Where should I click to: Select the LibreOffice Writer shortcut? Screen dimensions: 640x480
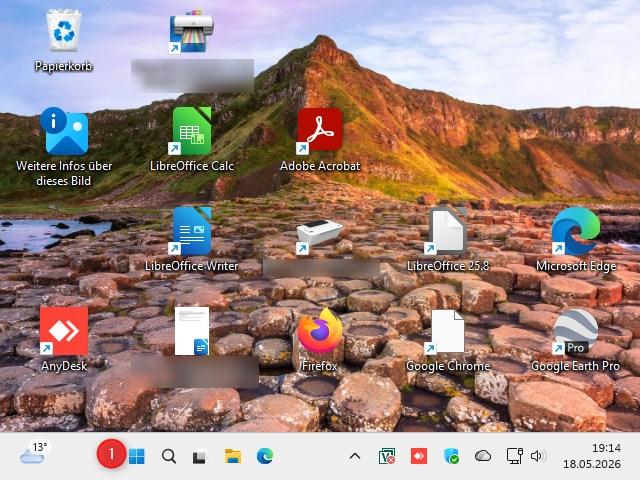pos(191,231)
